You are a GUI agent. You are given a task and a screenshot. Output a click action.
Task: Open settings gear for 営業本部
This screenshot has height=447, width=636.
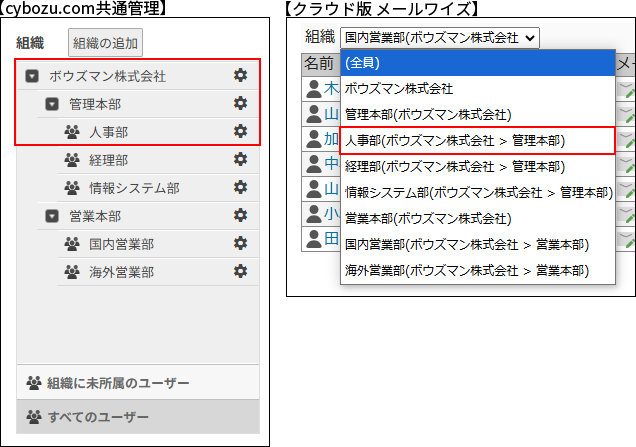[241, 215]
